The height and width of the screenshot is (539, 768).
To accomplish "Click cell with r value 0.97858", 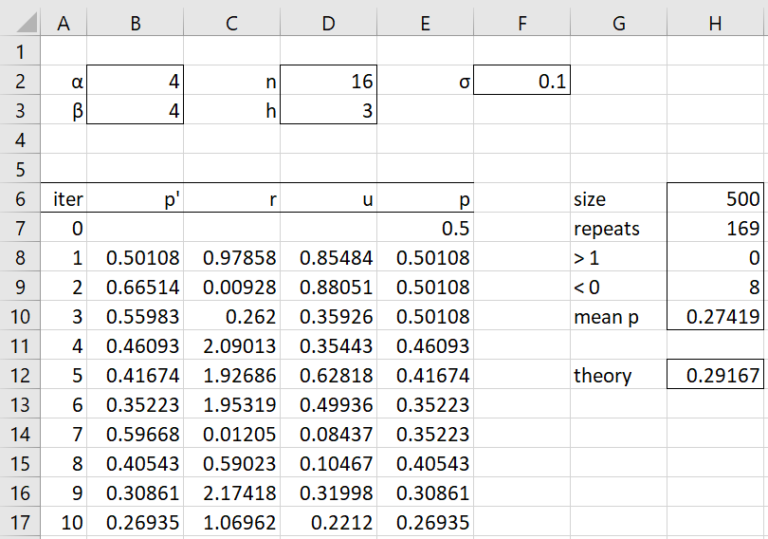I will [232, 257].
